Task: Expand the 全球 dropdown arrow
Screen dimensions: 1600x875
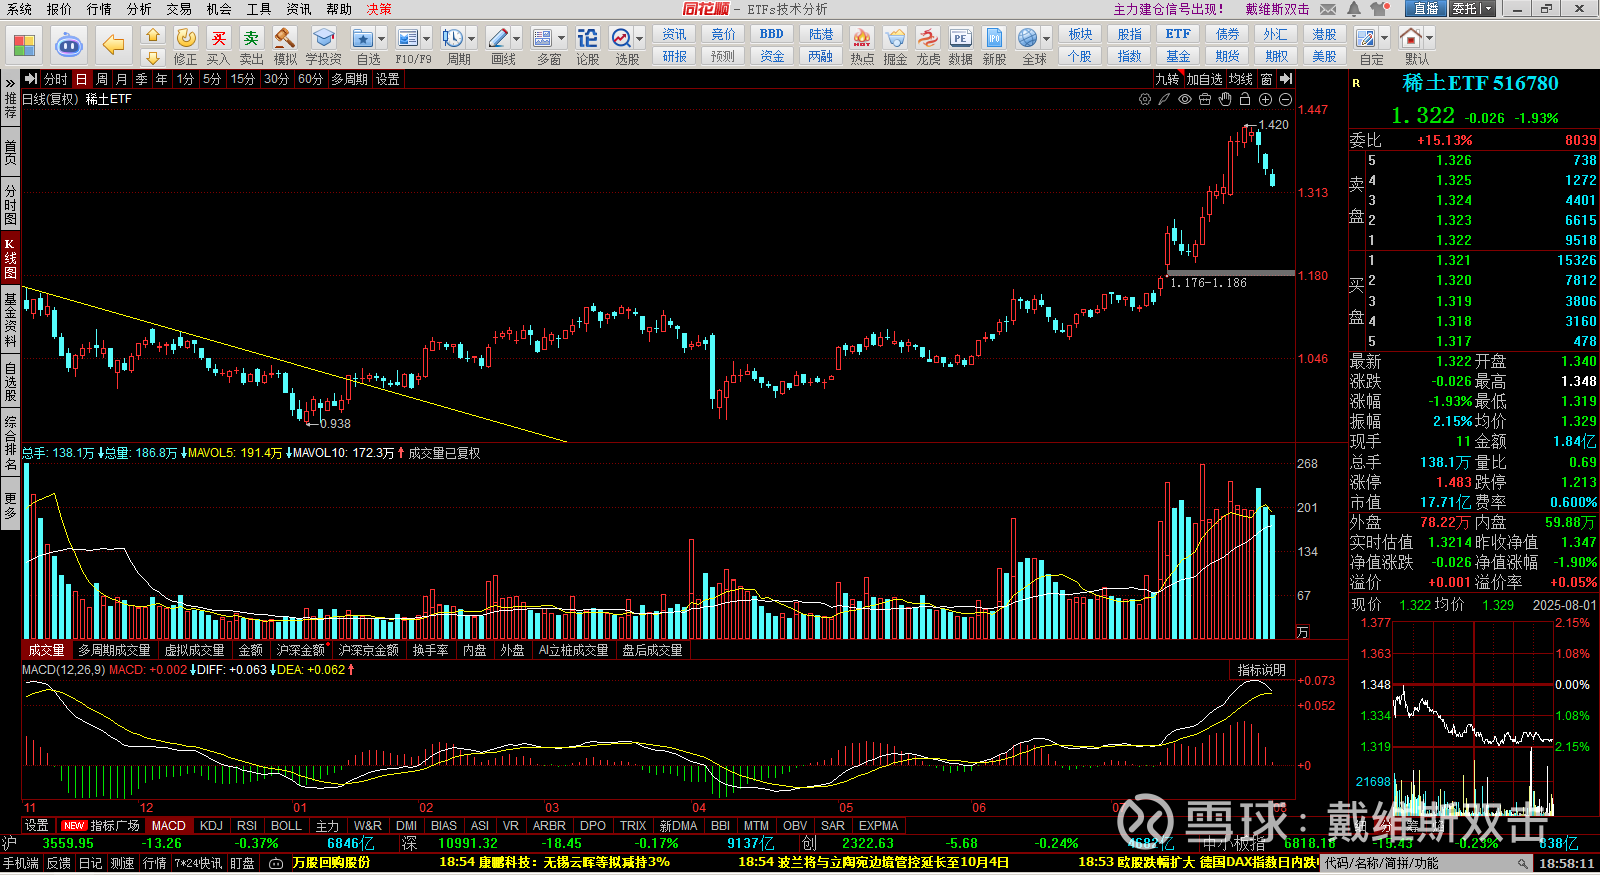Action: click(1046, 39)
